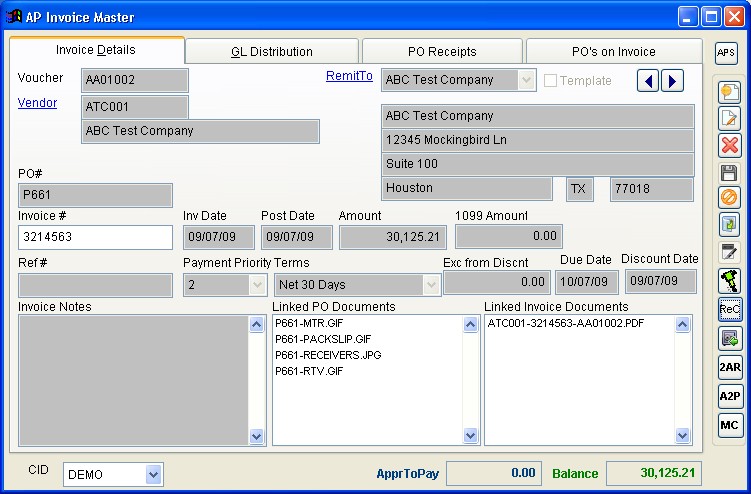This screenshot has width=751, height=494.
Task: Click the MC sidebar button
Action: click(729, 425)
